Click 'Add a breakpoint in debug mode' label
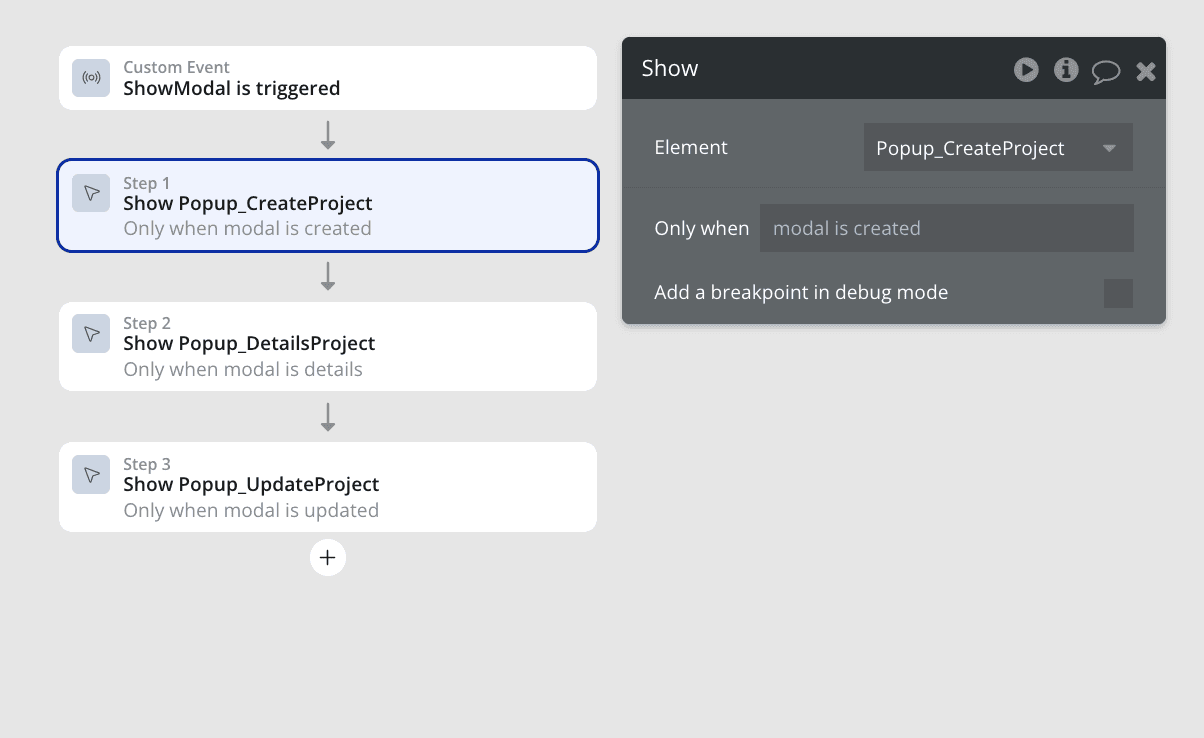Screen dimensions: 1204x738 (x=801, y=293)
